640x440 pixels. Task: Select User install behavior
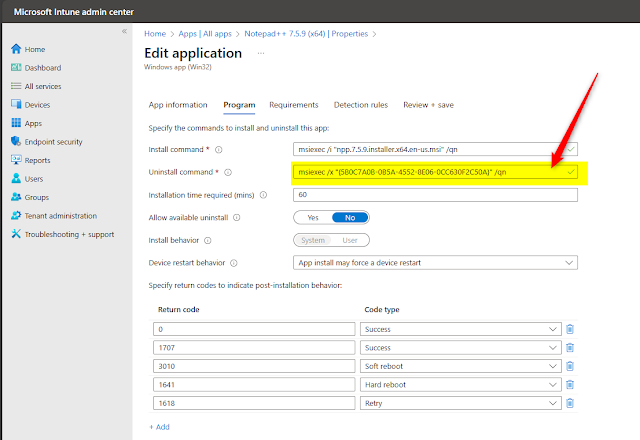click(x=350, y=240)
